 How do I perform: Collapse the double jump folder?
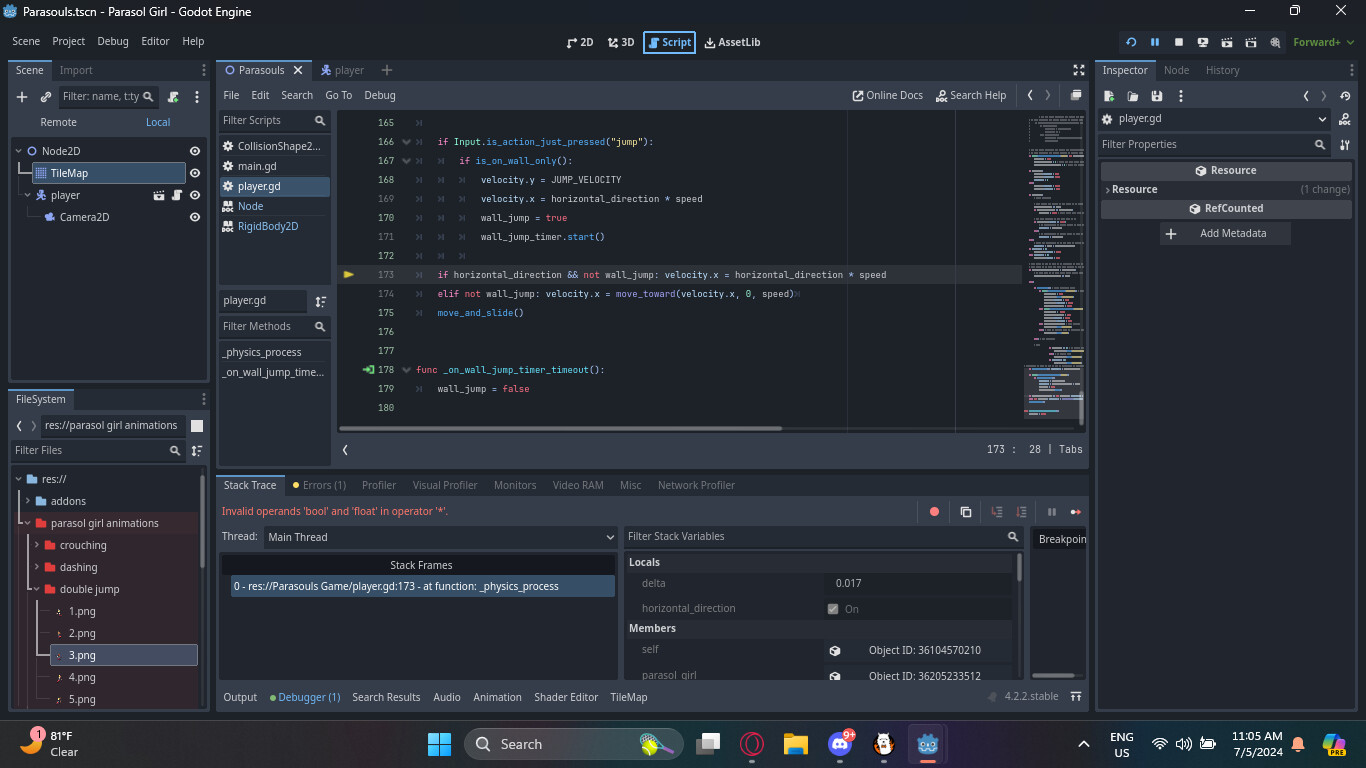[x=37, y=589]
